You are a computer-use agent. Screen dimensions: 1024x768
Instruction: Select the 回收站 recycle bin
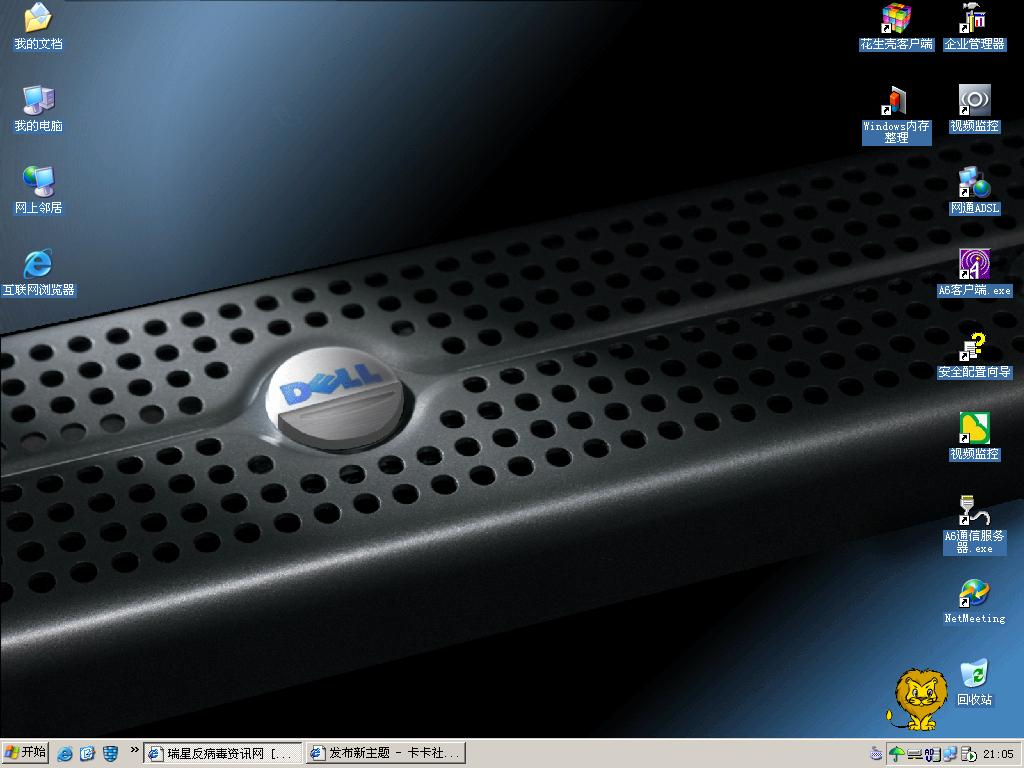974,682
